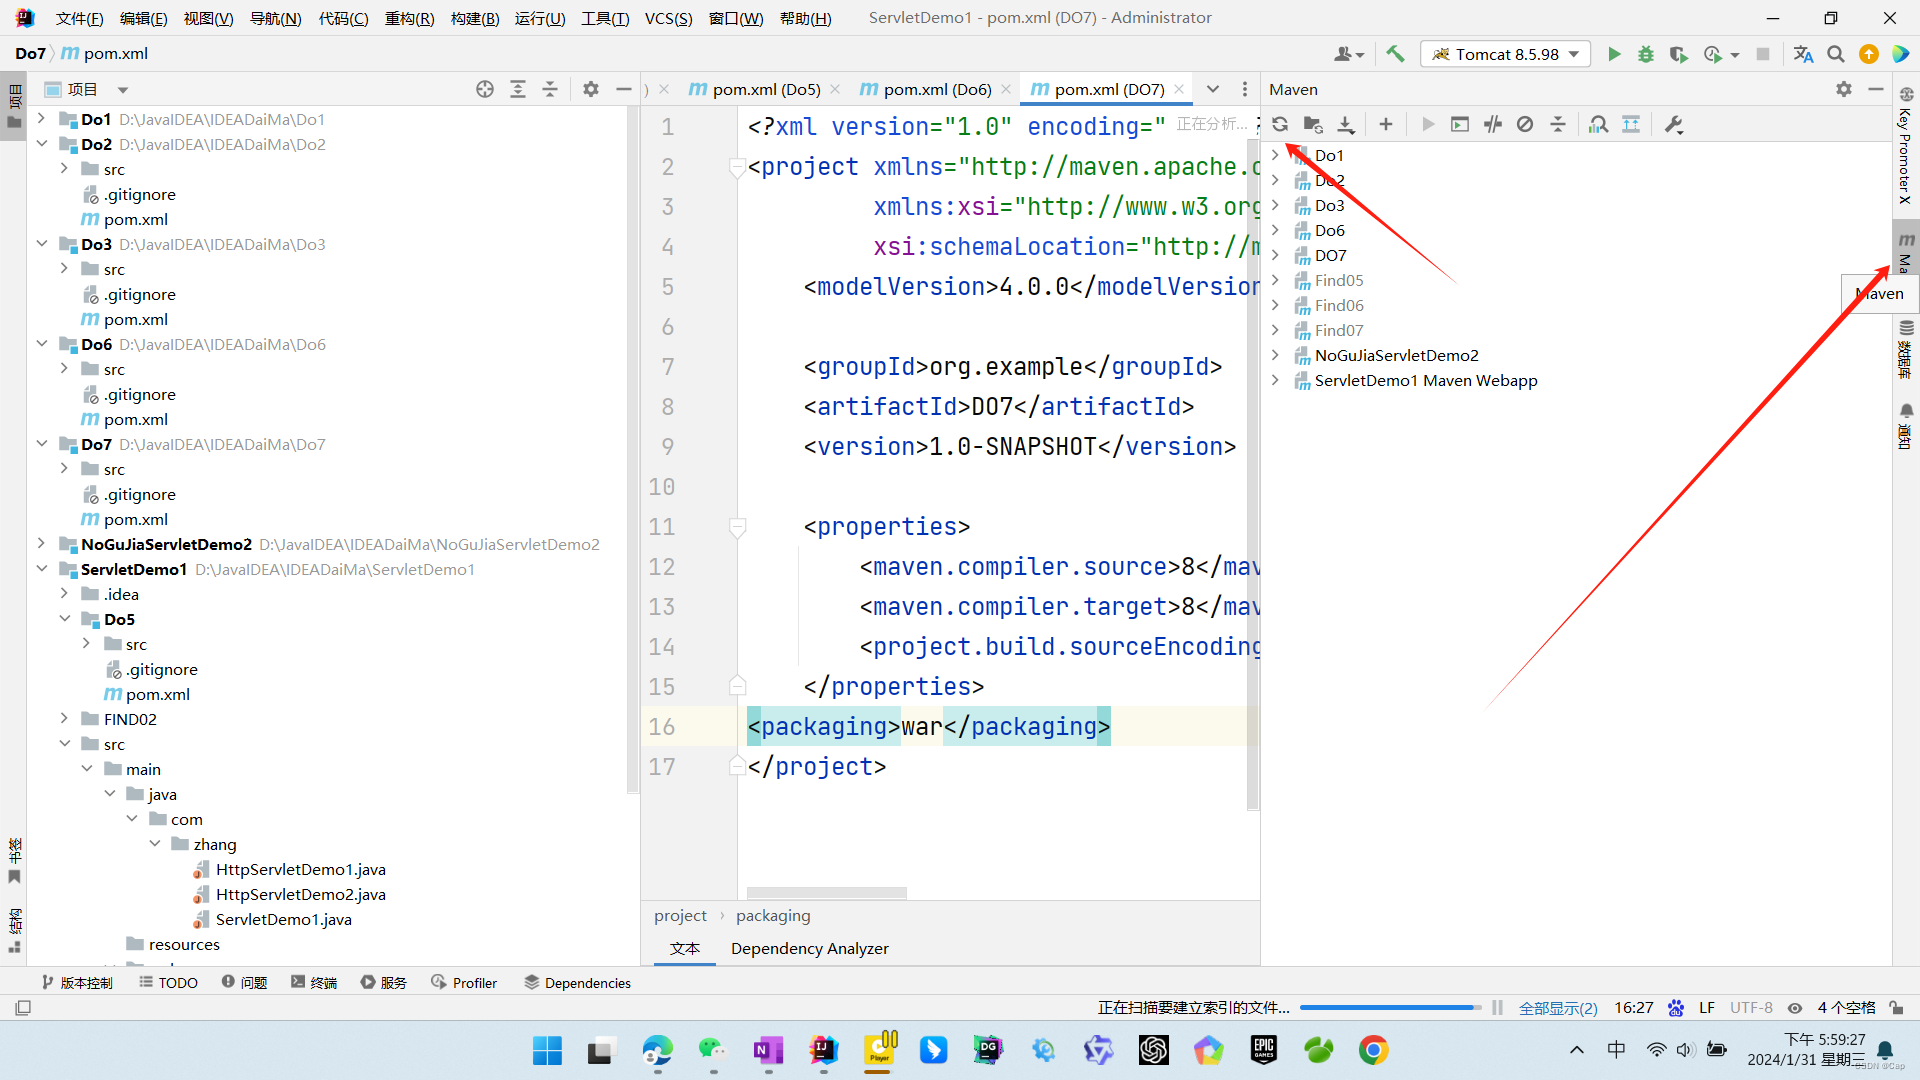Run Tomcat 8.5.98 configuration
This screenshot has height=1080, width=1920.
click(x=1613, y=54)
